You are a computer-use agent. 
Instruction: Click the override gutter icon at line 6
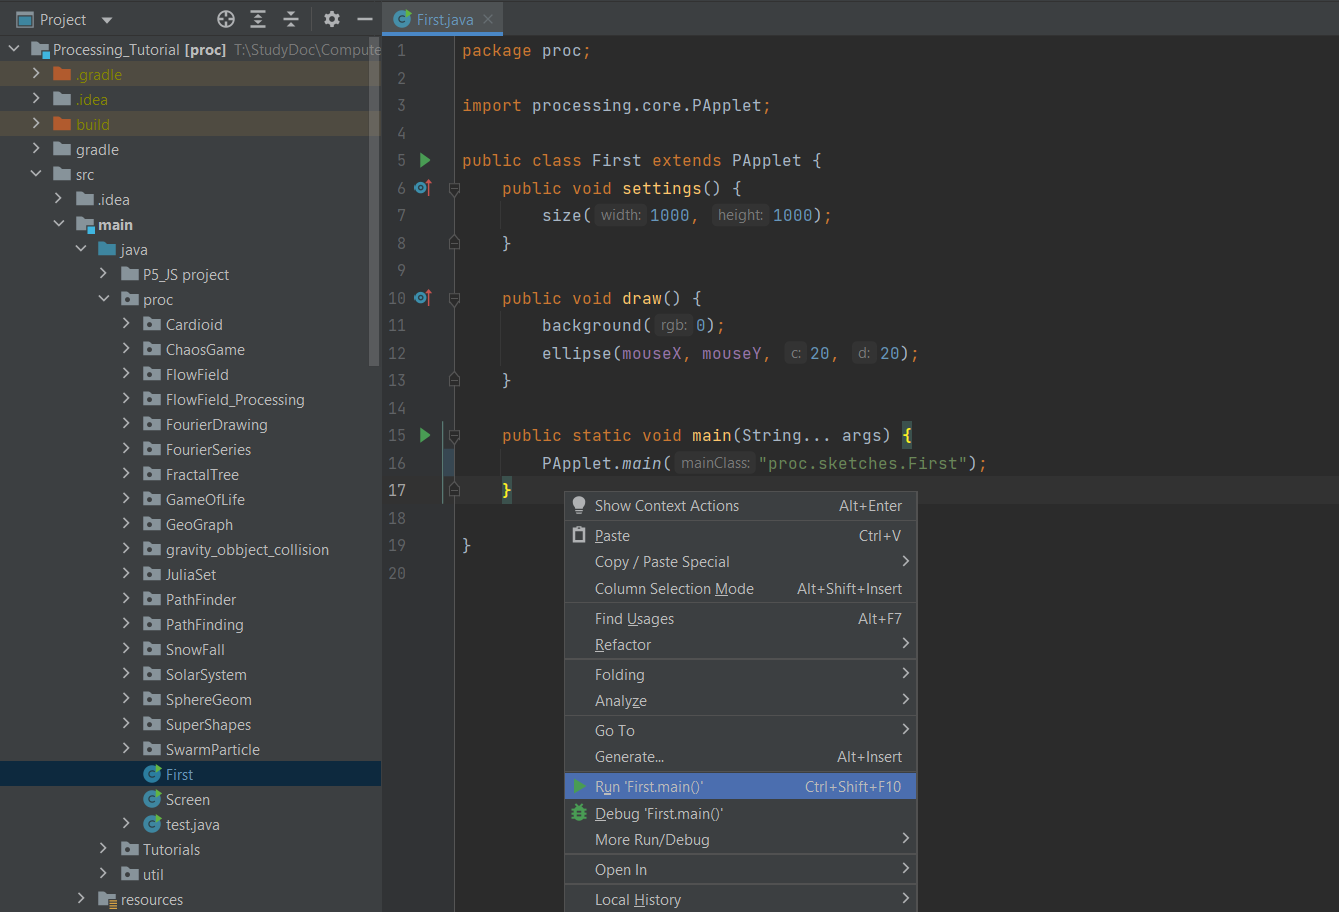422,188
